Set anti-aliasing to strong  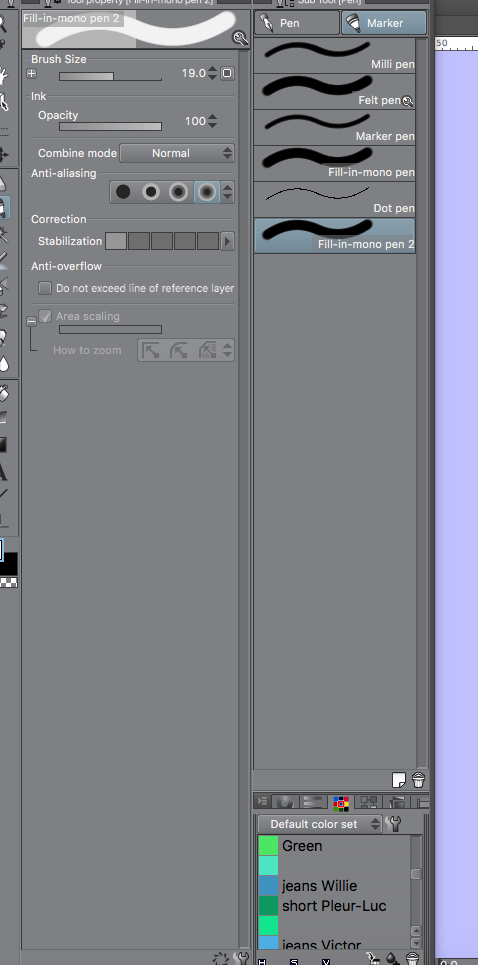point(207,192)
